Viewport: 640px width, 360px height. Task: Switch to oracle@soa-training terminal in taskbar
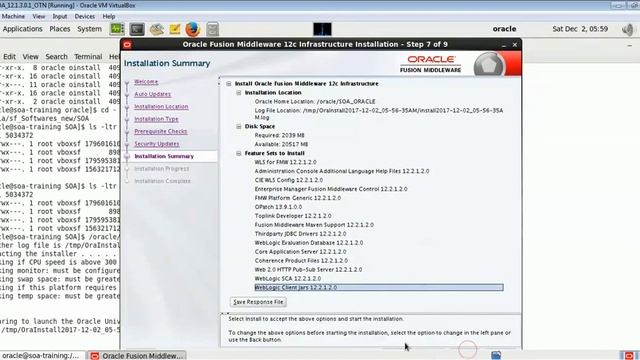(x=42, y=356)
